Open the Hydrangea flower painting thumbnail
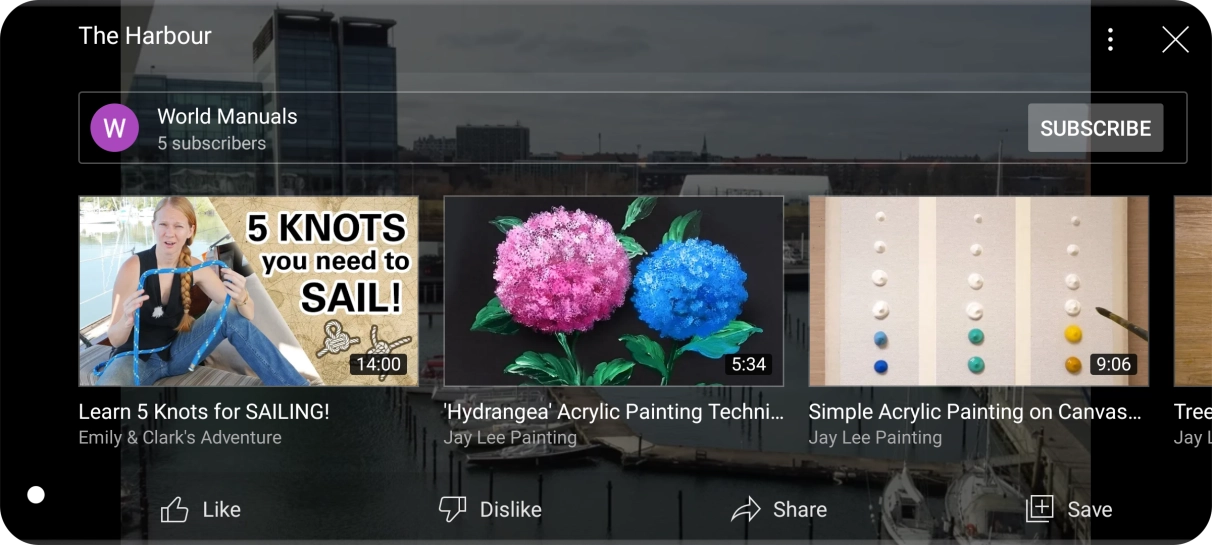 (613, 290)
